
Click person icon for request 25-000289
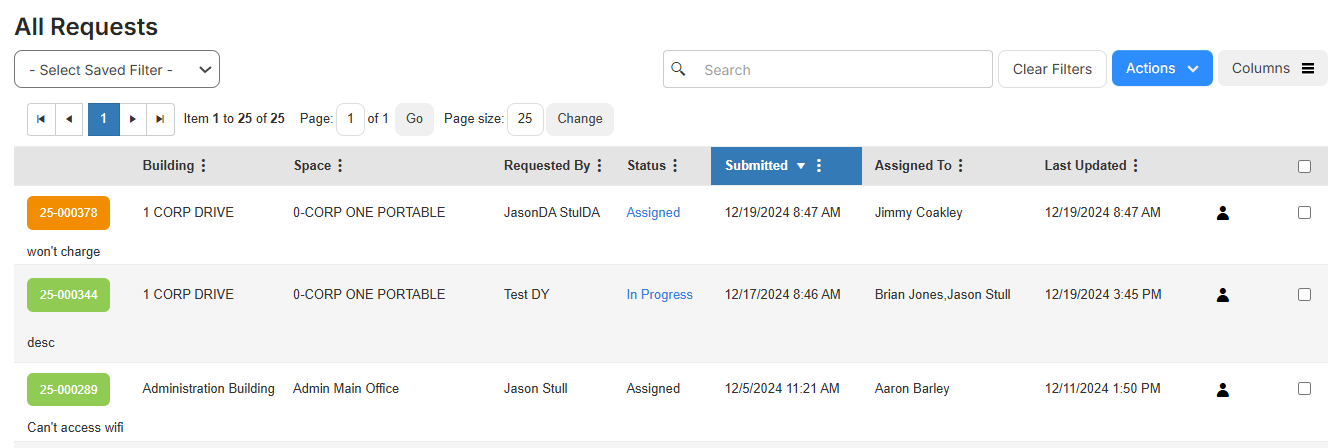click(x=1222, y=389)
